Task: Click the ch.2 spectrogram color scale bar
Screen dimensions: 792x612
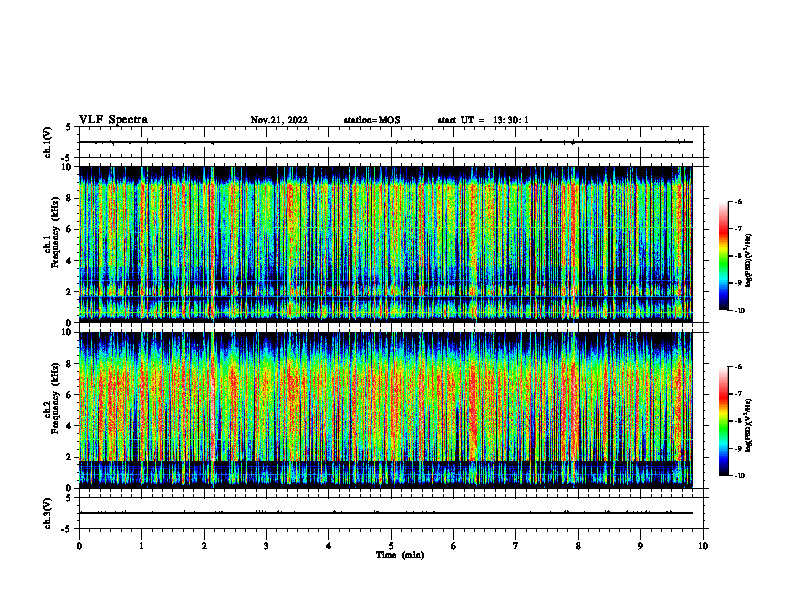Action: [724, 421]
